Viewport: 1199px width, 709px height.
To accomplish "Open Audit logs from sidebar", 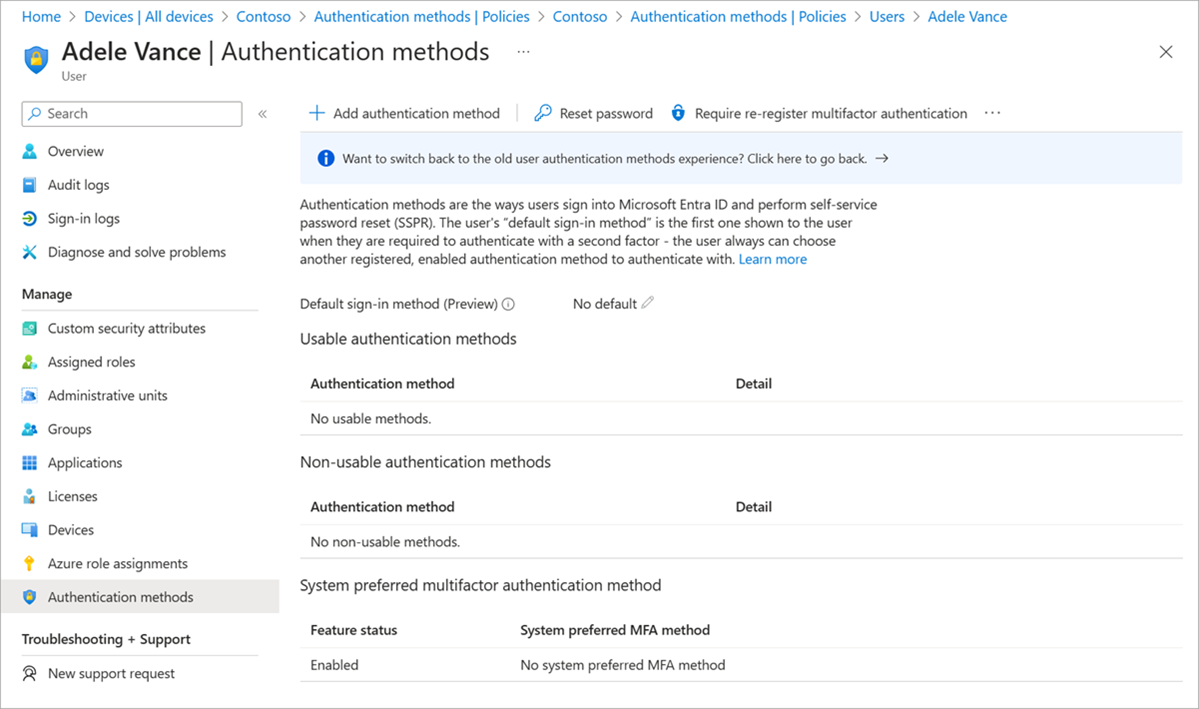I will [78, 185].
